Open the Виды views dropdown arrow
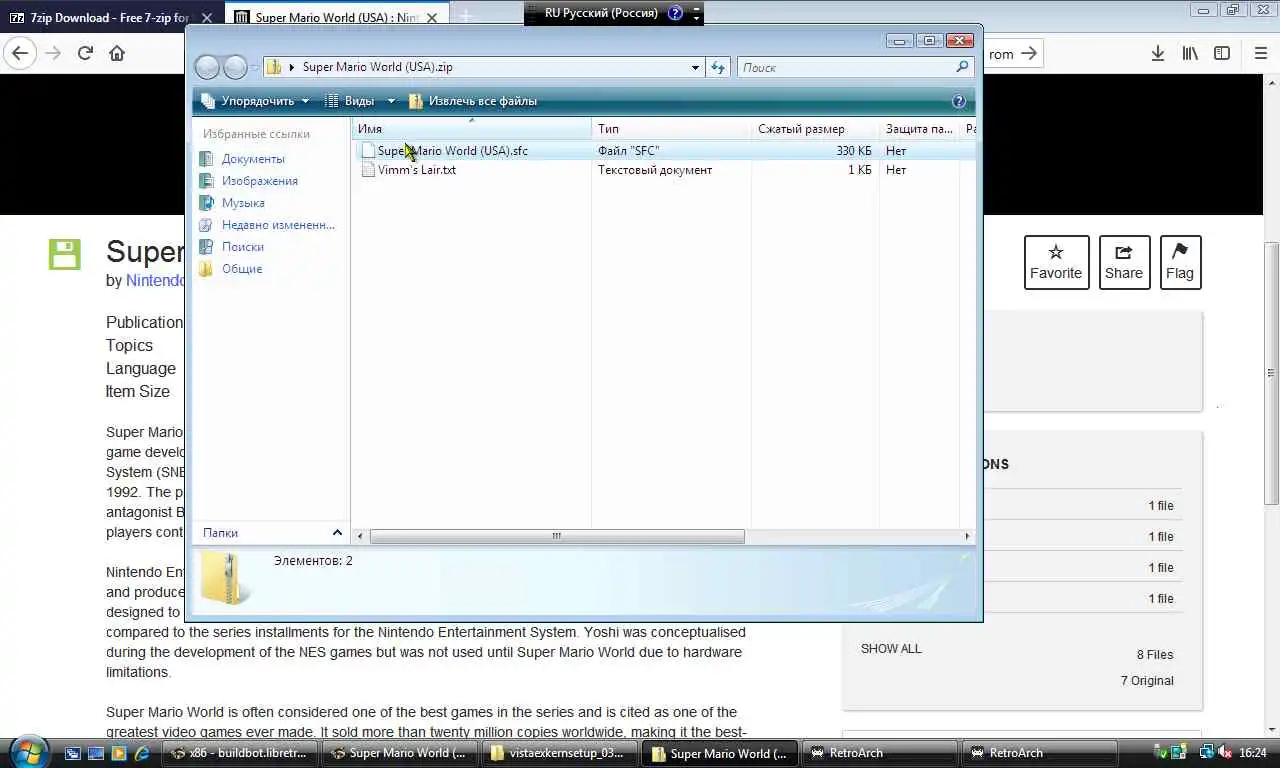1280x768 pixels. tap(391, 101)
